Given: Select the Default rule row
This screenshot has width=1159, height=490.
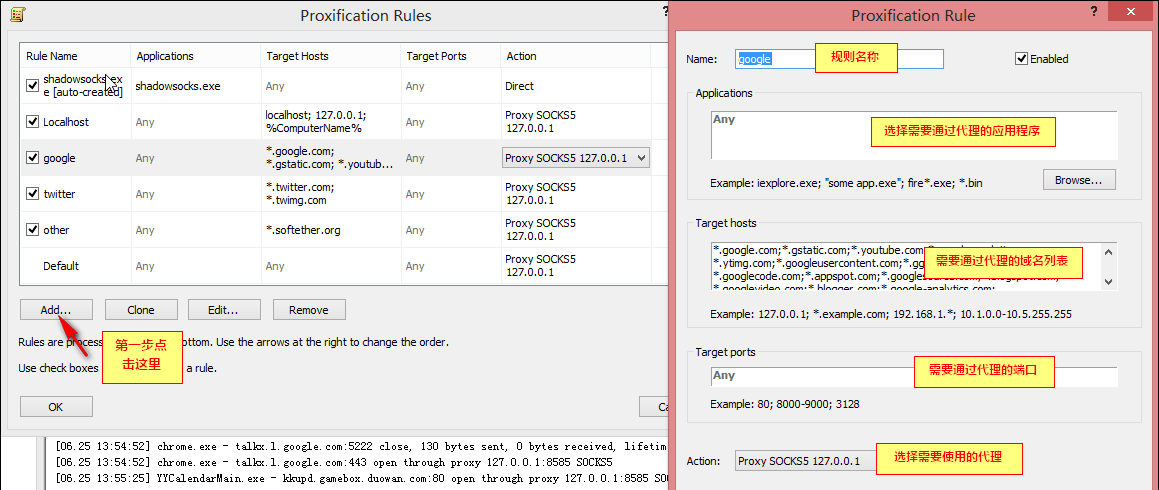Looking at the screenshot, I should 336,266.
